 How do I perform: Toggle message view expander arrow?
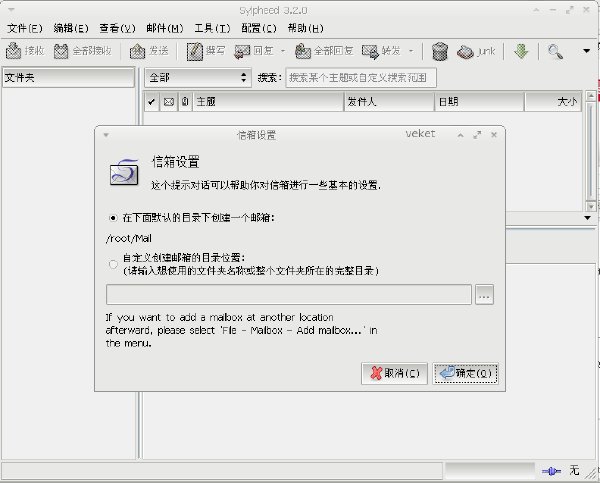pos(587,218)
